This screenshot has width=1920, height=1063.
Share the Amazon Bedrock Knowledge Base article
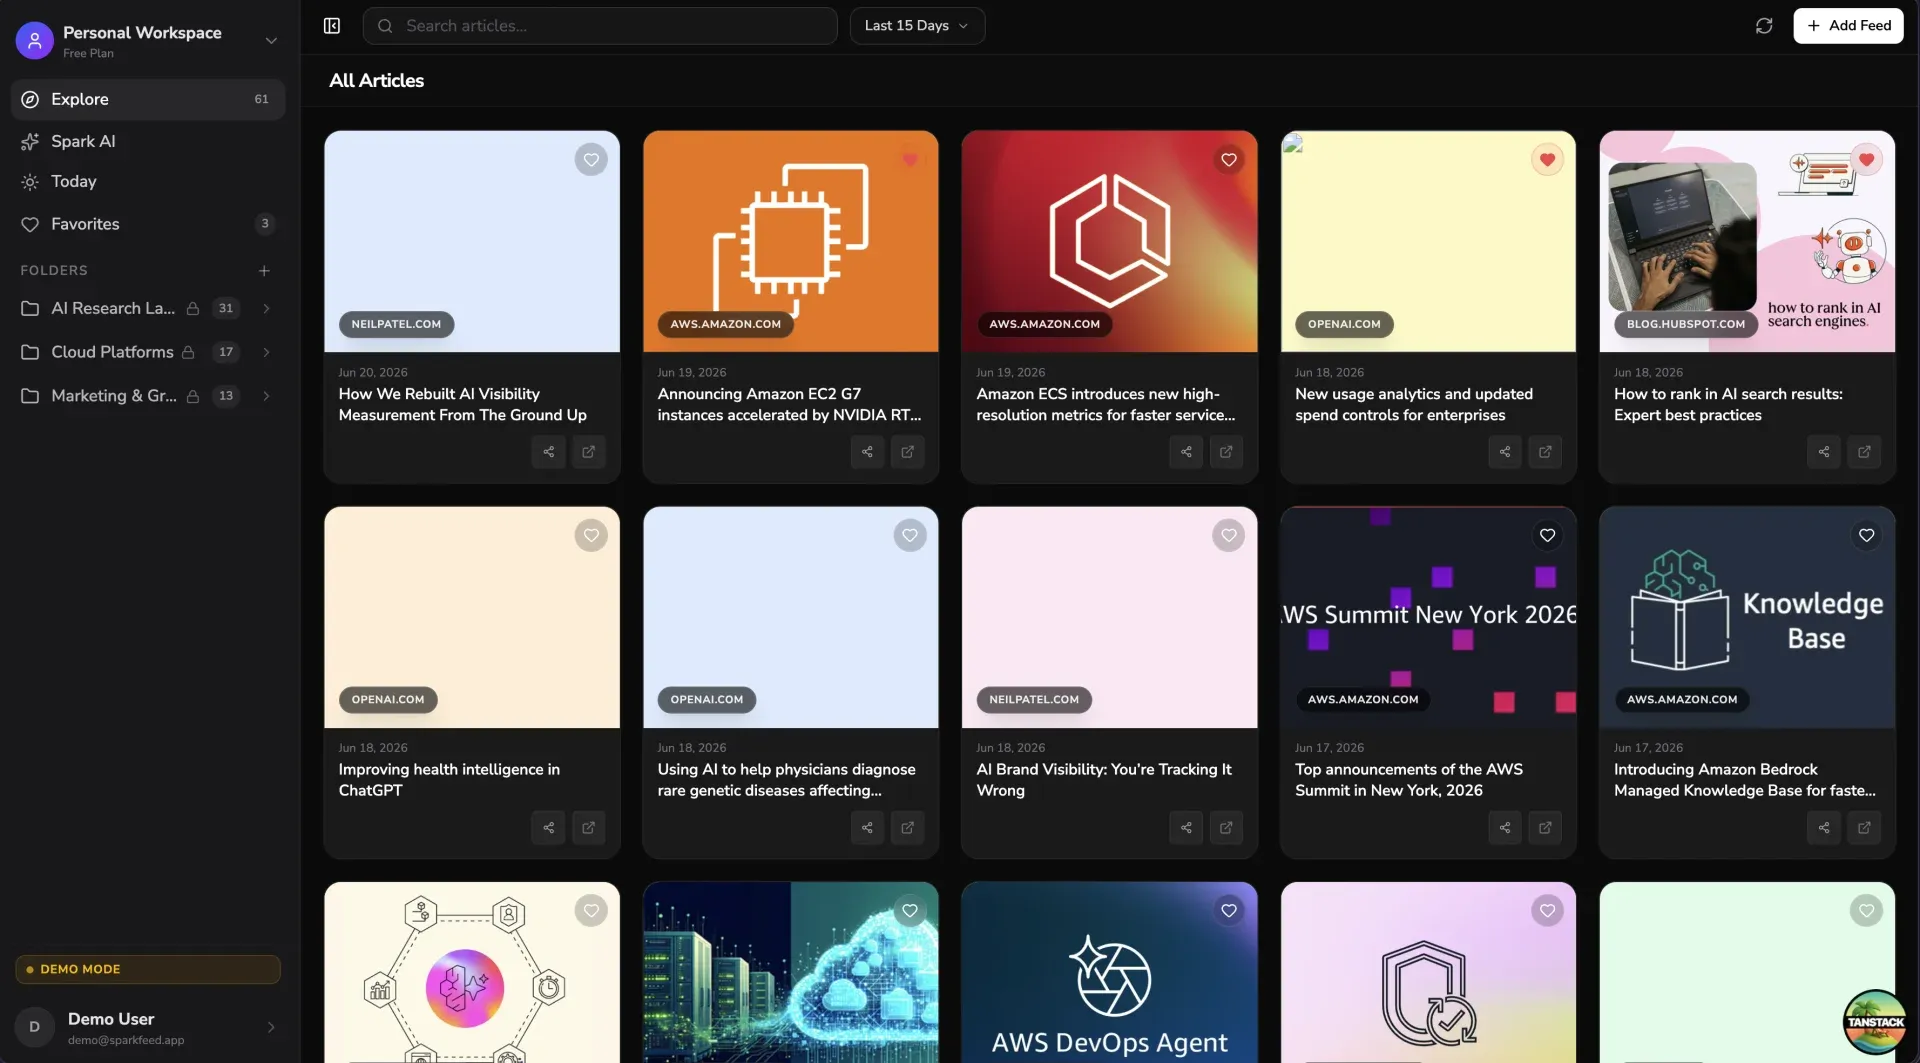coord(1824,828)
